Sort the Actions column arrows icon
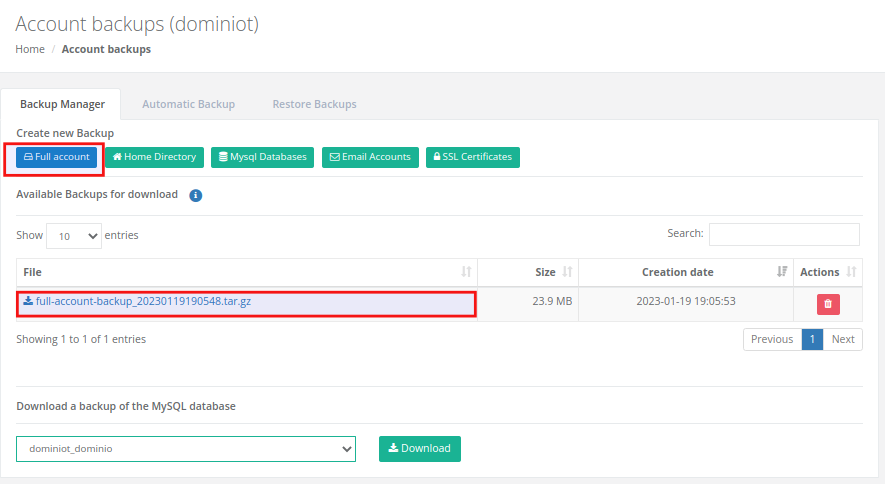 point(851,272)
